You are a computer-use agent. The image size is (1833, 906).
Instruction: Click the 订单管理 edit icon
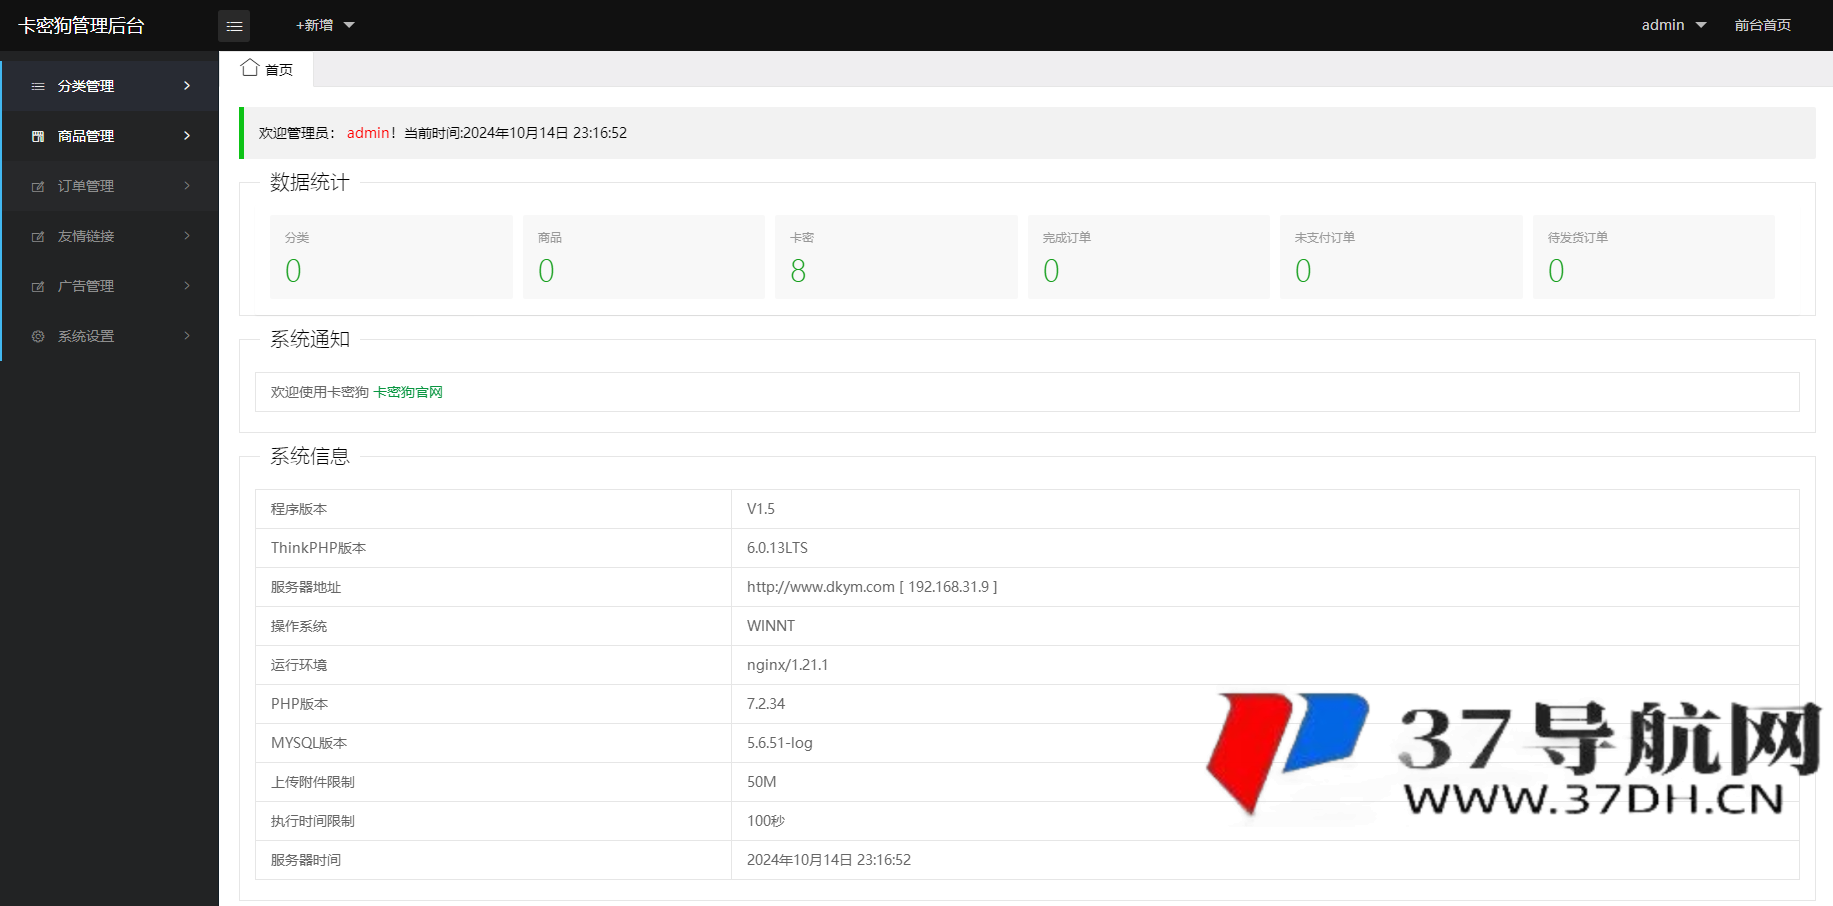[x=38, y=187]
